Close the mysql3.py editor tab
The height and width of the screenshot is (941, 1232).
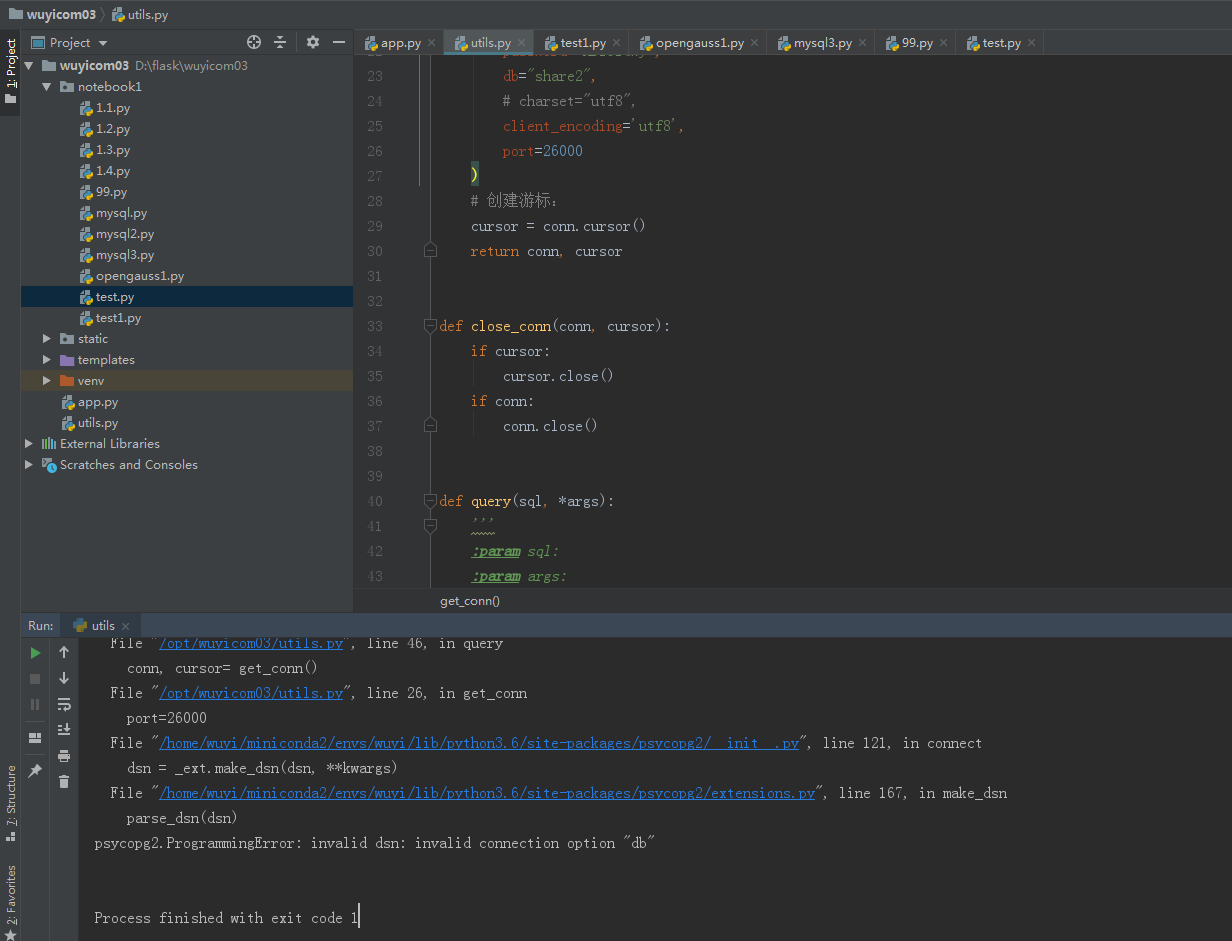(x=862, y=43)
